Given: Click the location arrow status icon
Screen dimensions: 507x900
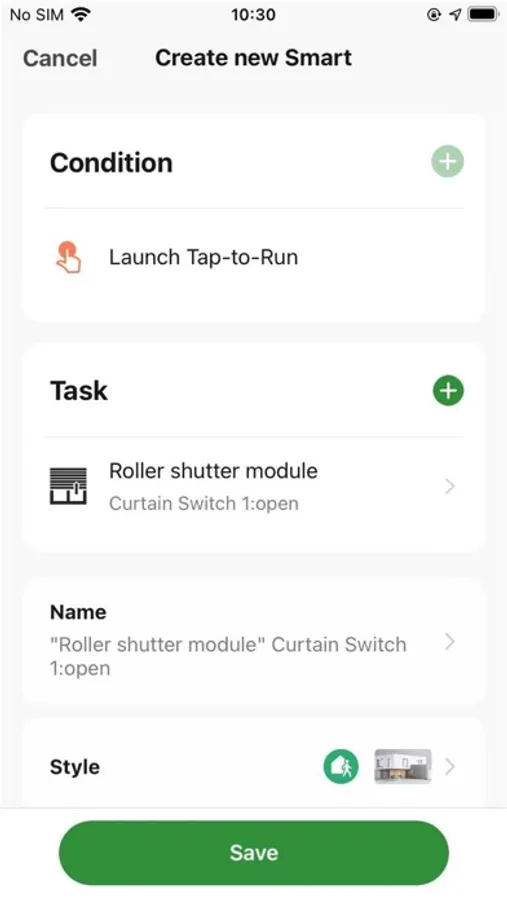Looking at the screenshot, I should click(x=455, y=15).
